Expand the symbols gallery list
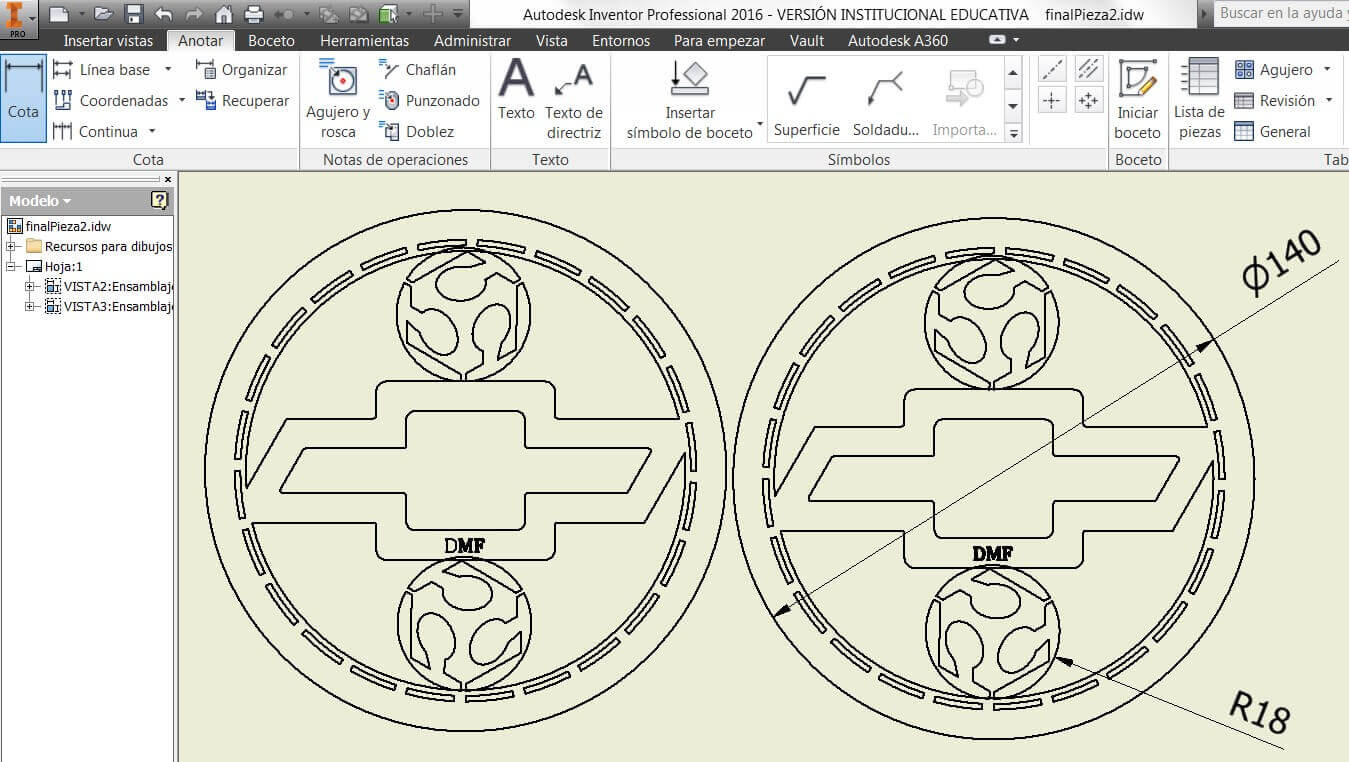The width and height of the screenshot is (1349, 762). (x=1013, y=133)
